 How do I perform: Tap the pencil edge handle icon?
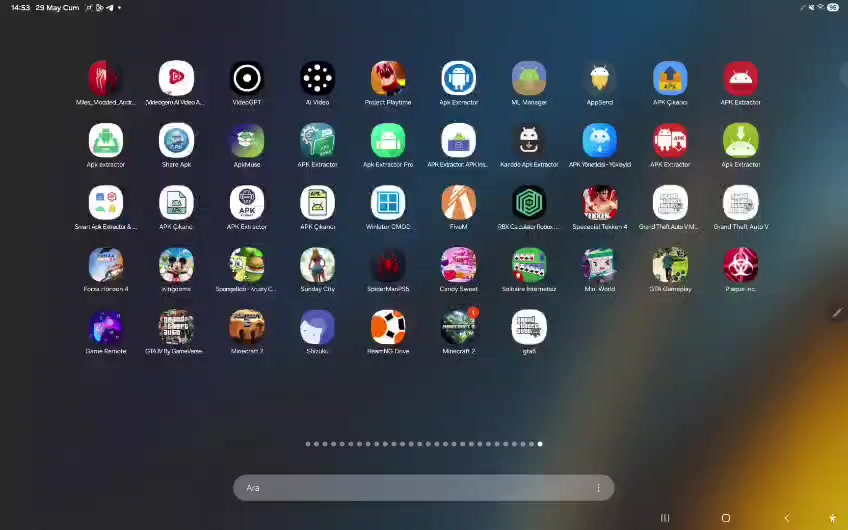pos(837,313)
